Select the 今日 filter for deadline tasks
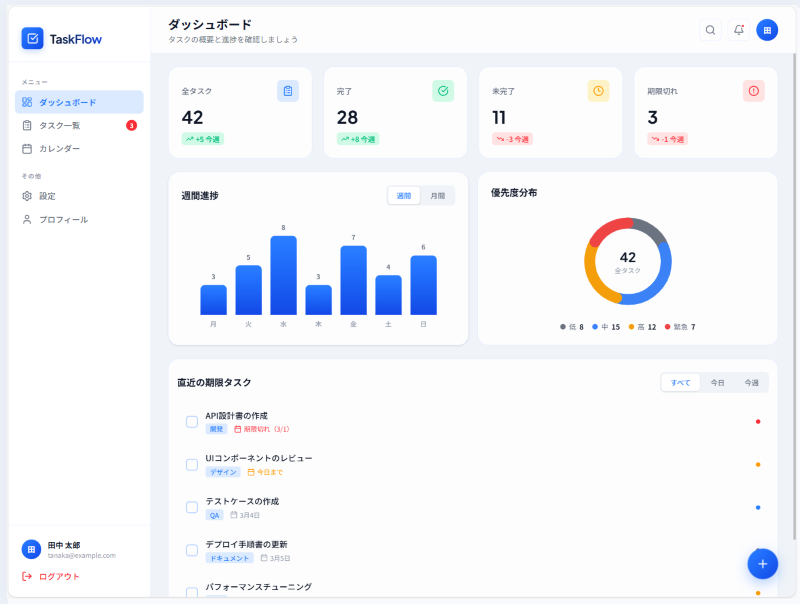800x604 pixels. [717, 383]
